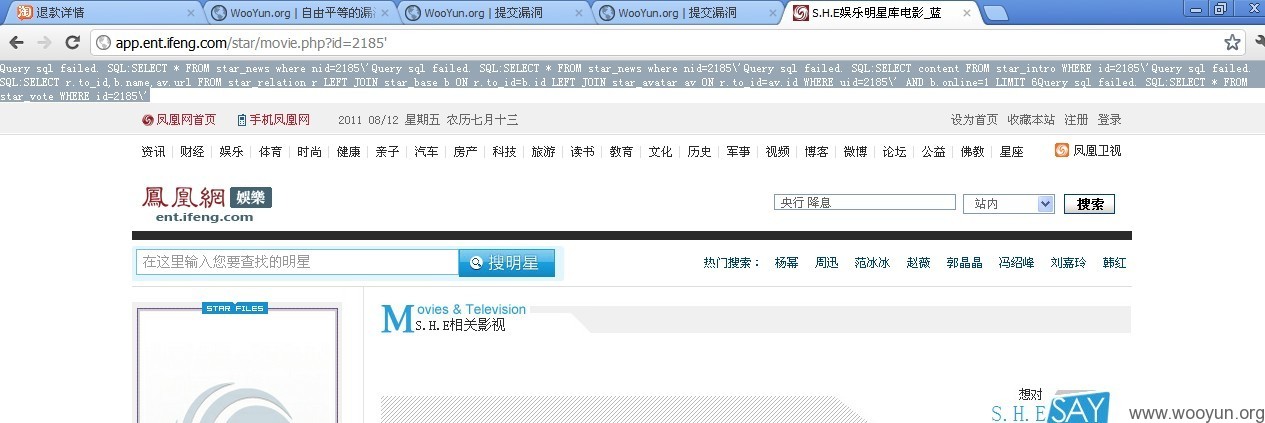The image size is (1265, 423).
Task: Click the 搜索 button
Action: click(x=1090, y=204)
